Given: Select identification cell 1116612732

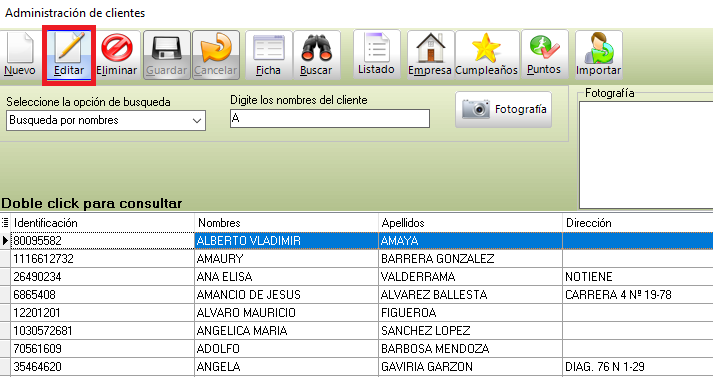Looking at the screenshot, I should coord(102,259).
